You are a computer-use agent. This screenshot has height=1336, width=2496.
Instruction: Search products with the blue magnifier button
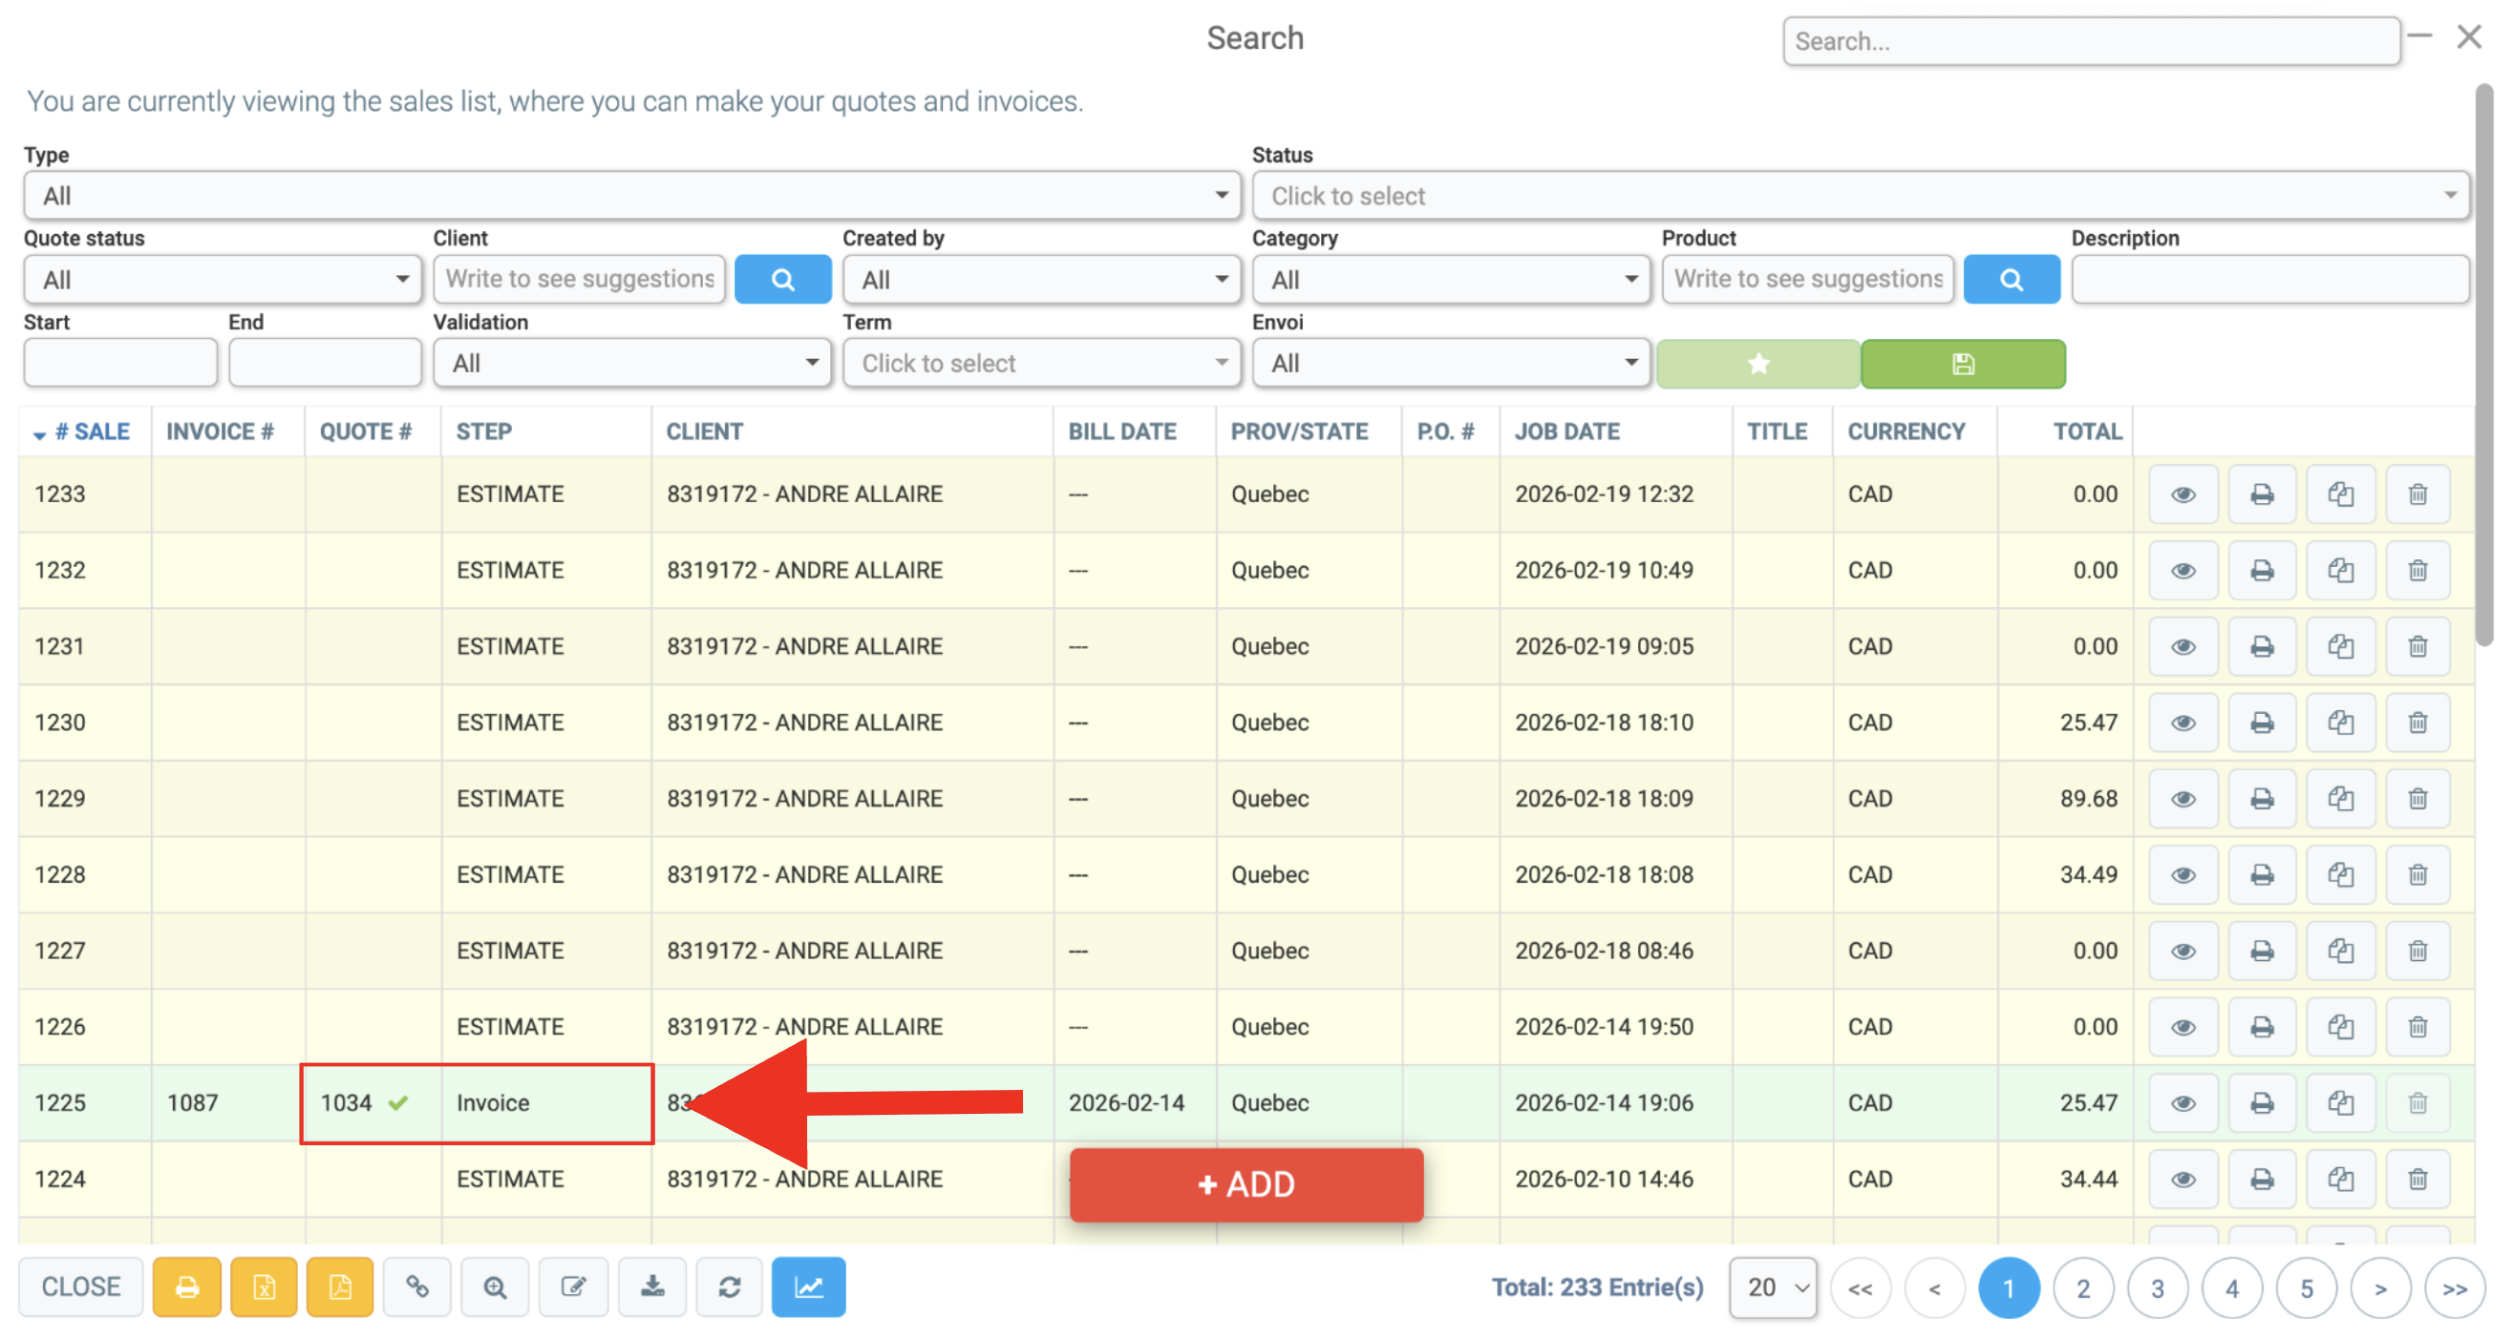(x=2011, y=279)
